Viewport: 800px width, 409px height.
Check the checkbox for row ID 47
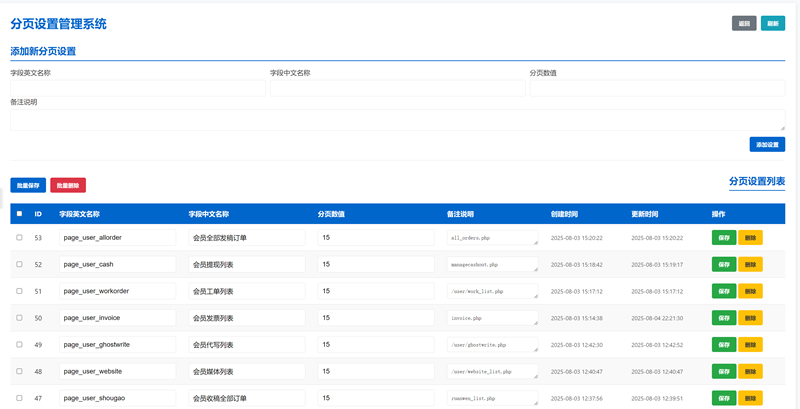coord(19,398)
